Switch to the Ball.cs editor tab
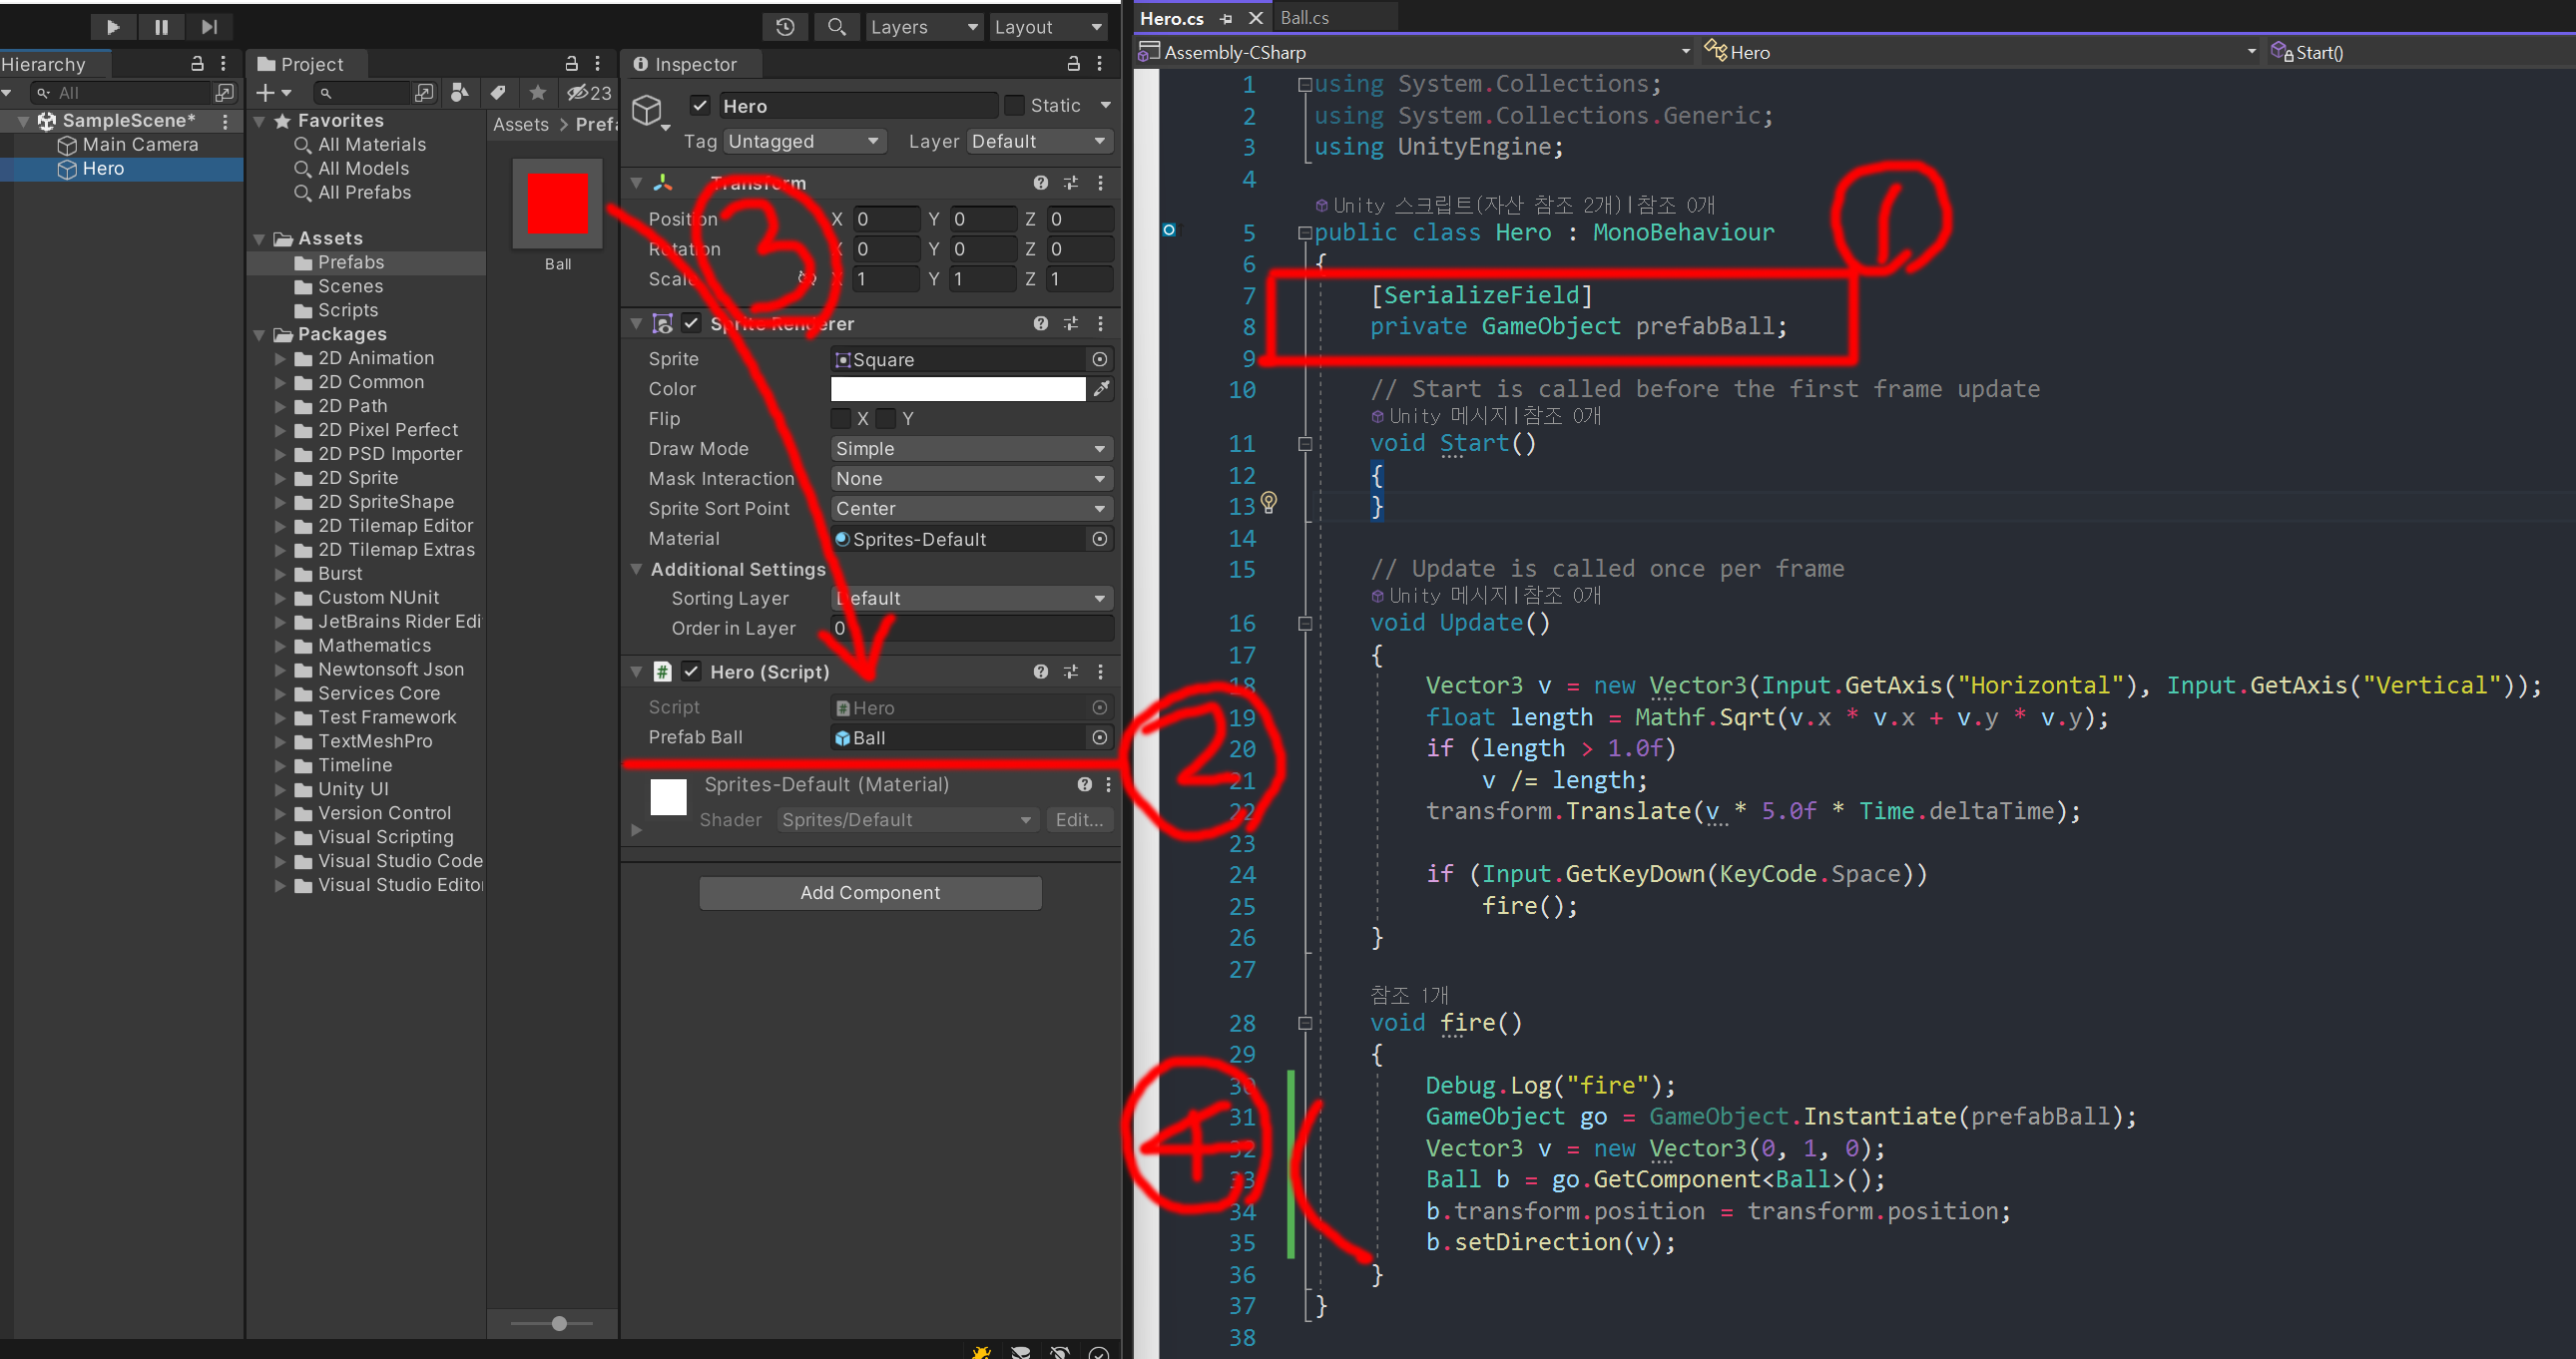The height and width of the screenshot is (1359, 2576). [x=1304, y=17]
